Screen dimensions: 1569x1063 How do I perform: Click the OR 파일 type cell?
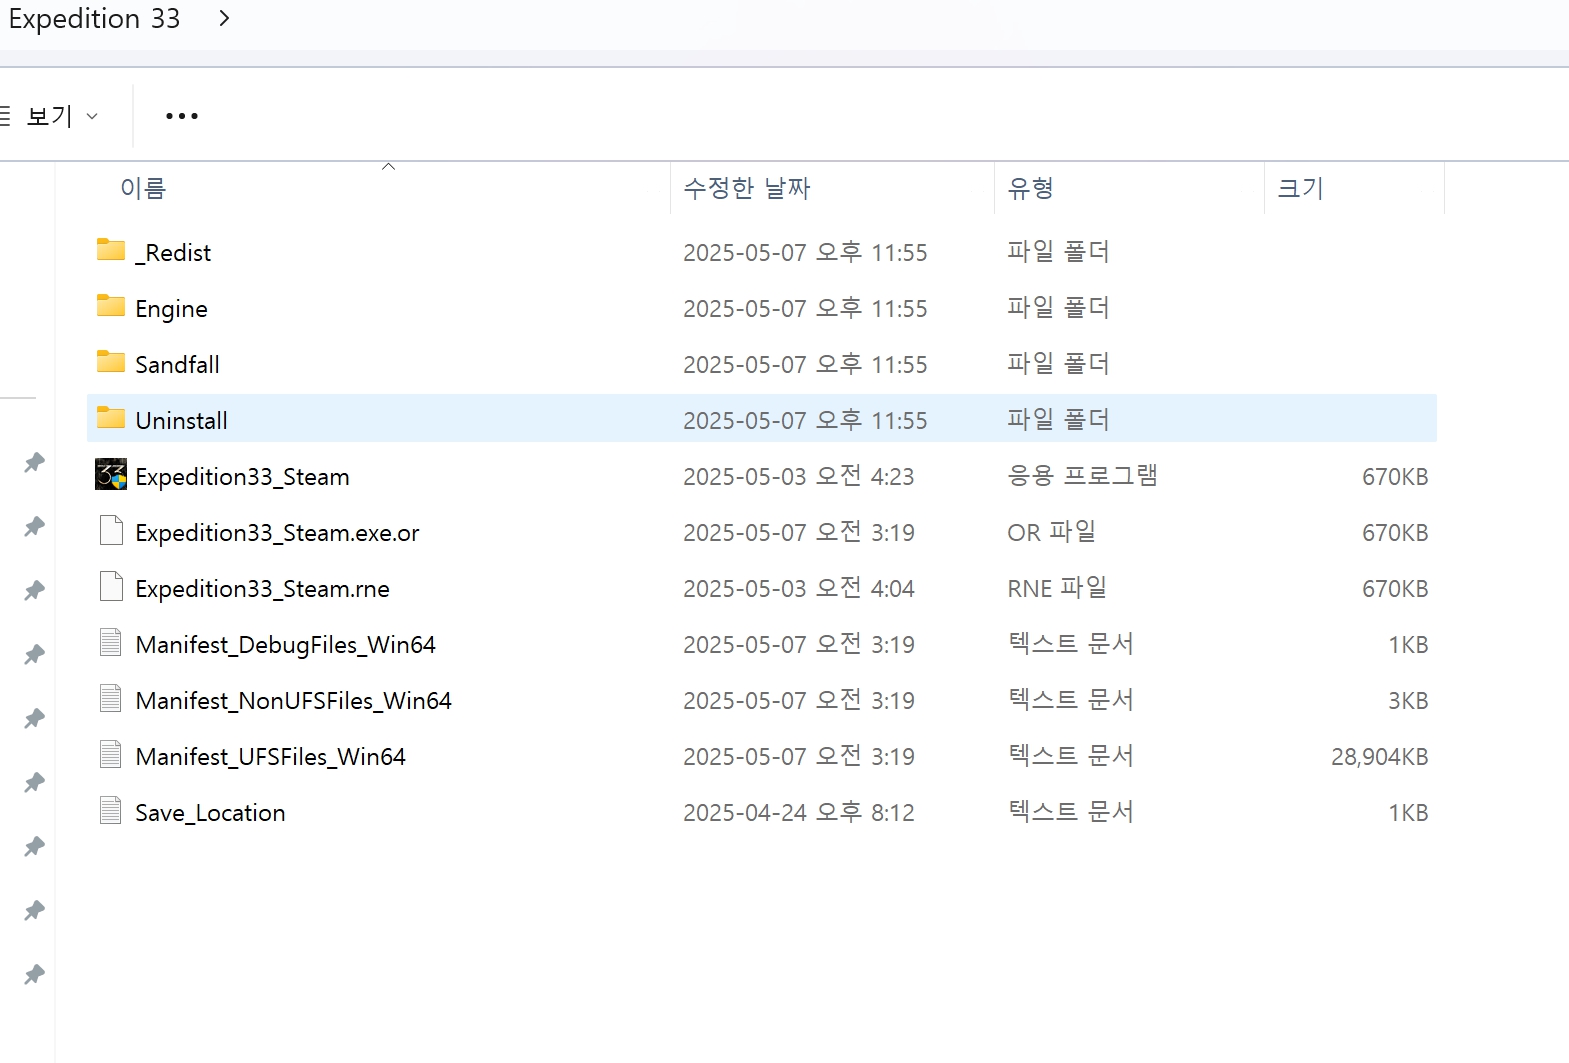click(x=1052, y=532)
